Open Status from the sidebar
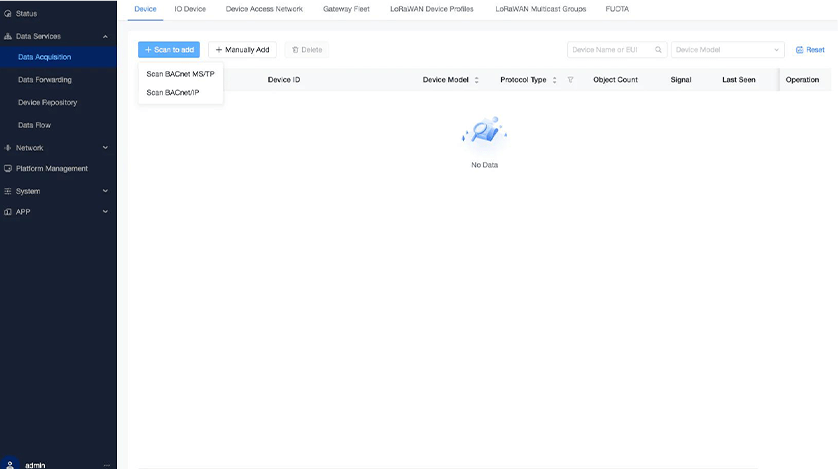 (27, 13)
